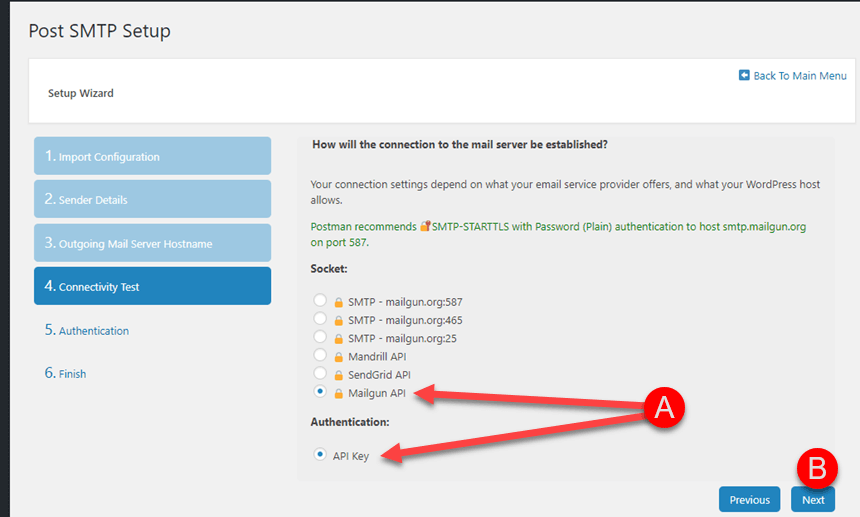Click lock icon beside SMTP - mailgun.org:25
This screenshot has height=517, width=860.
click(x=338, y=339)
